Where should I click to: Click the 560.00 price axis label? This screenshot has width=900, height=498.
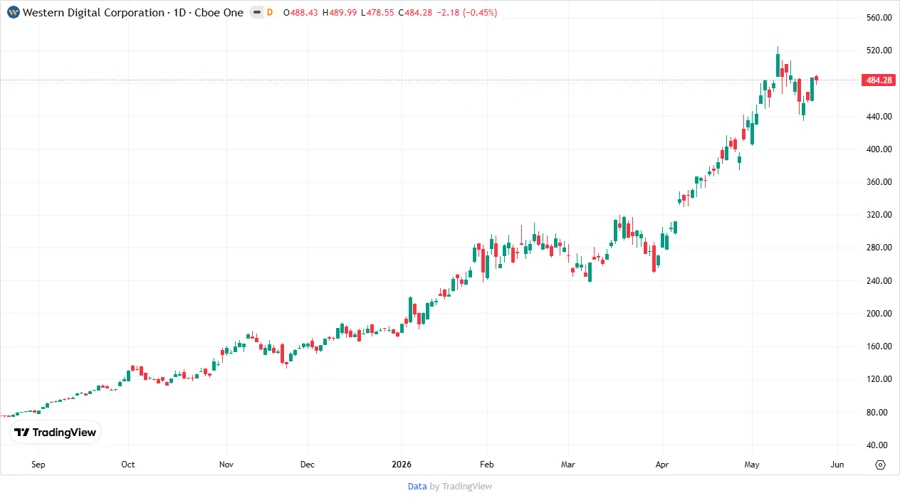point(879,18)
